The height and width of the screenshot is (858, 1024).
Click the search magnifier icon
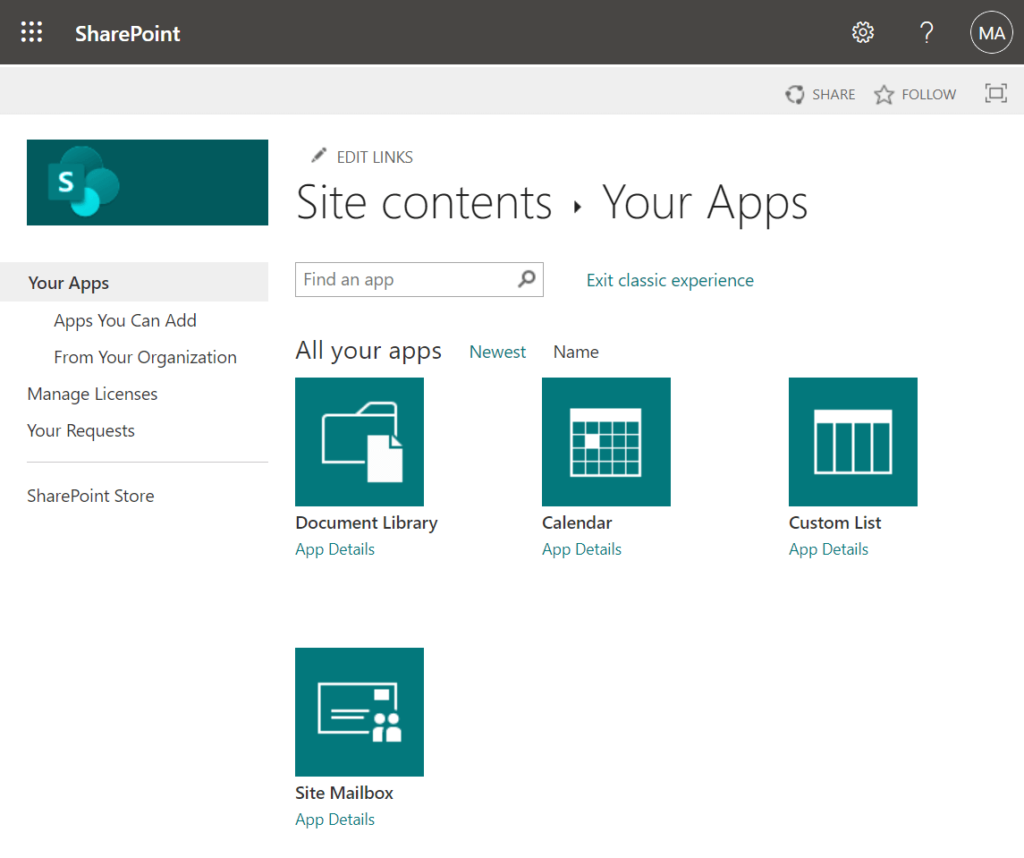coord(526,279)
